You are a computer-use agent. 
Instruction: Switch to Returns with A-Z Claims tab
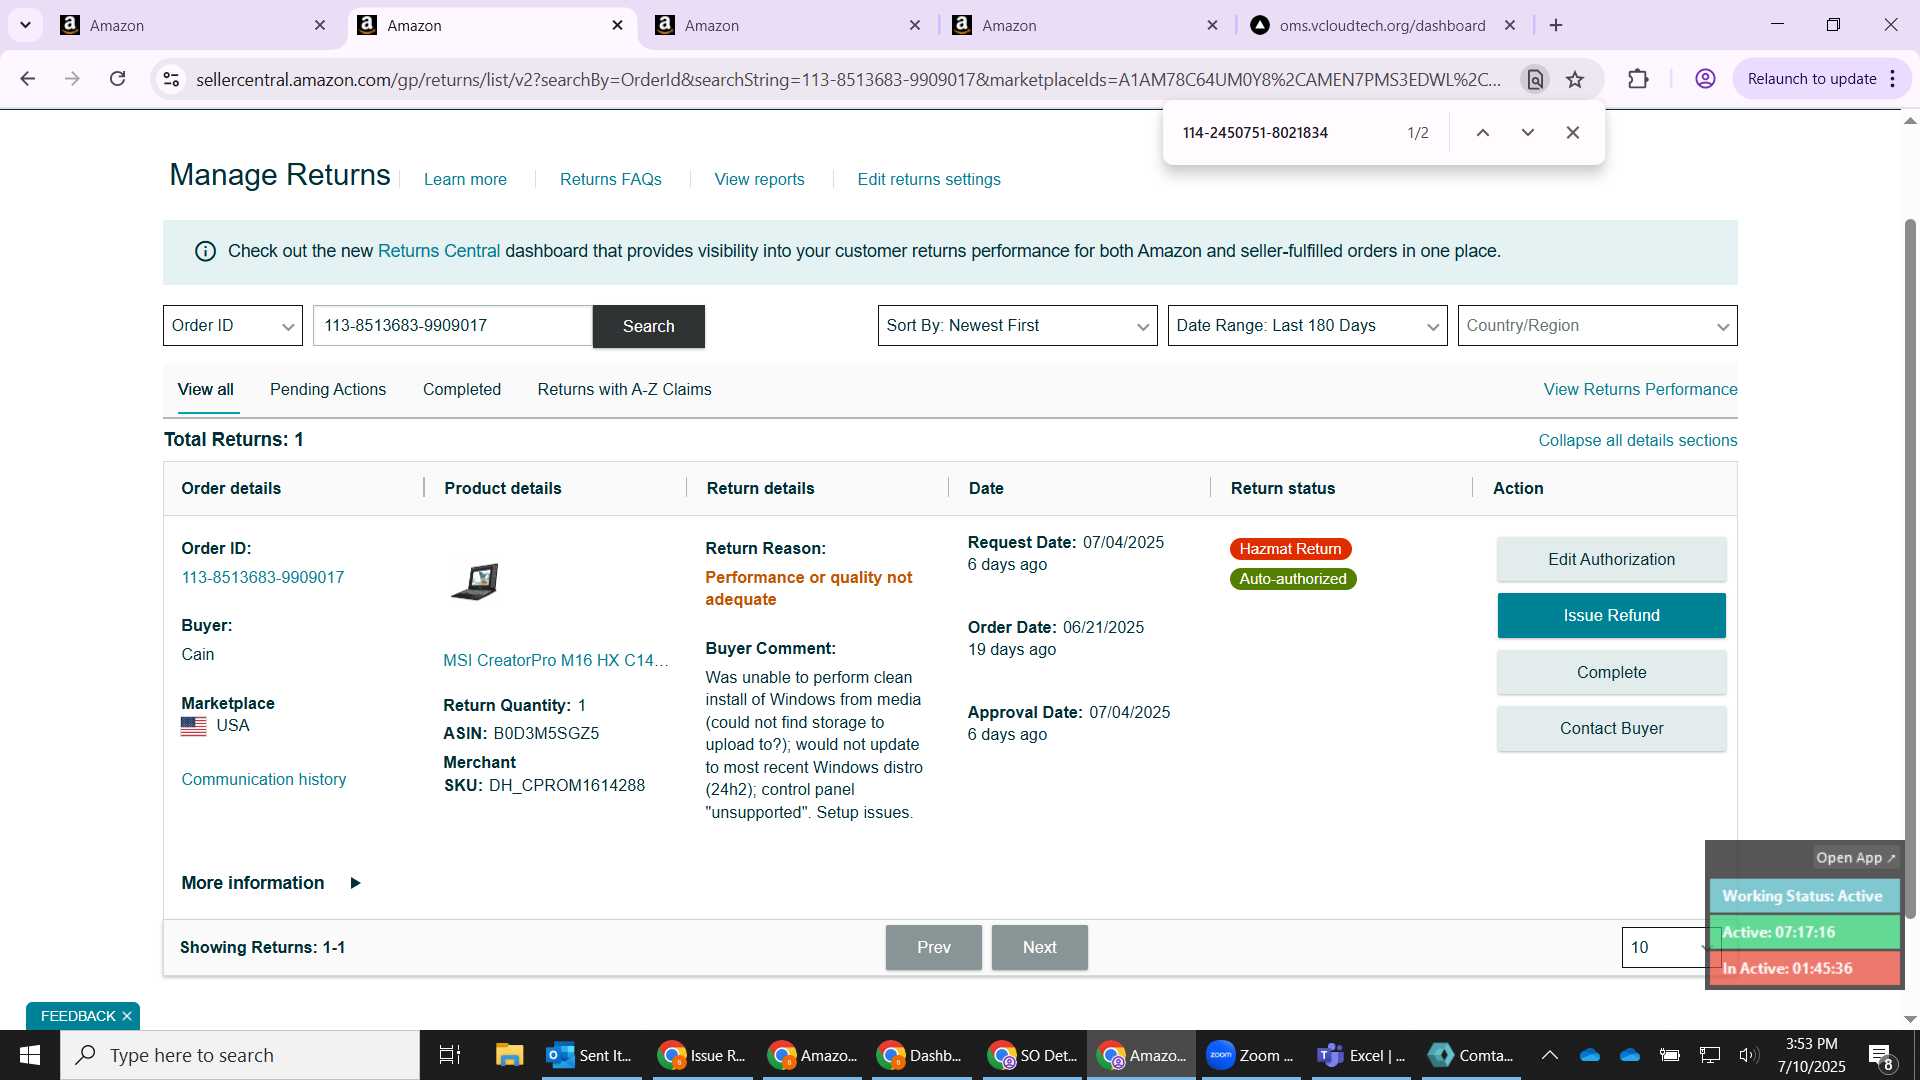(x=624, y=390)
